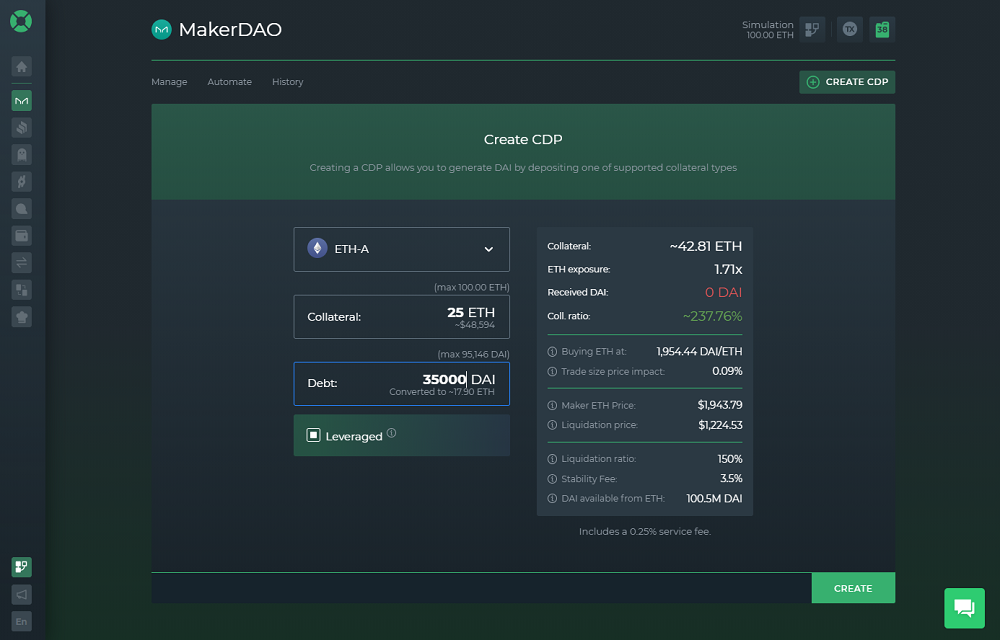
Task: Click info icon beside Maker ETH Price
Action: pyautogui.click(x=552, y=405)
